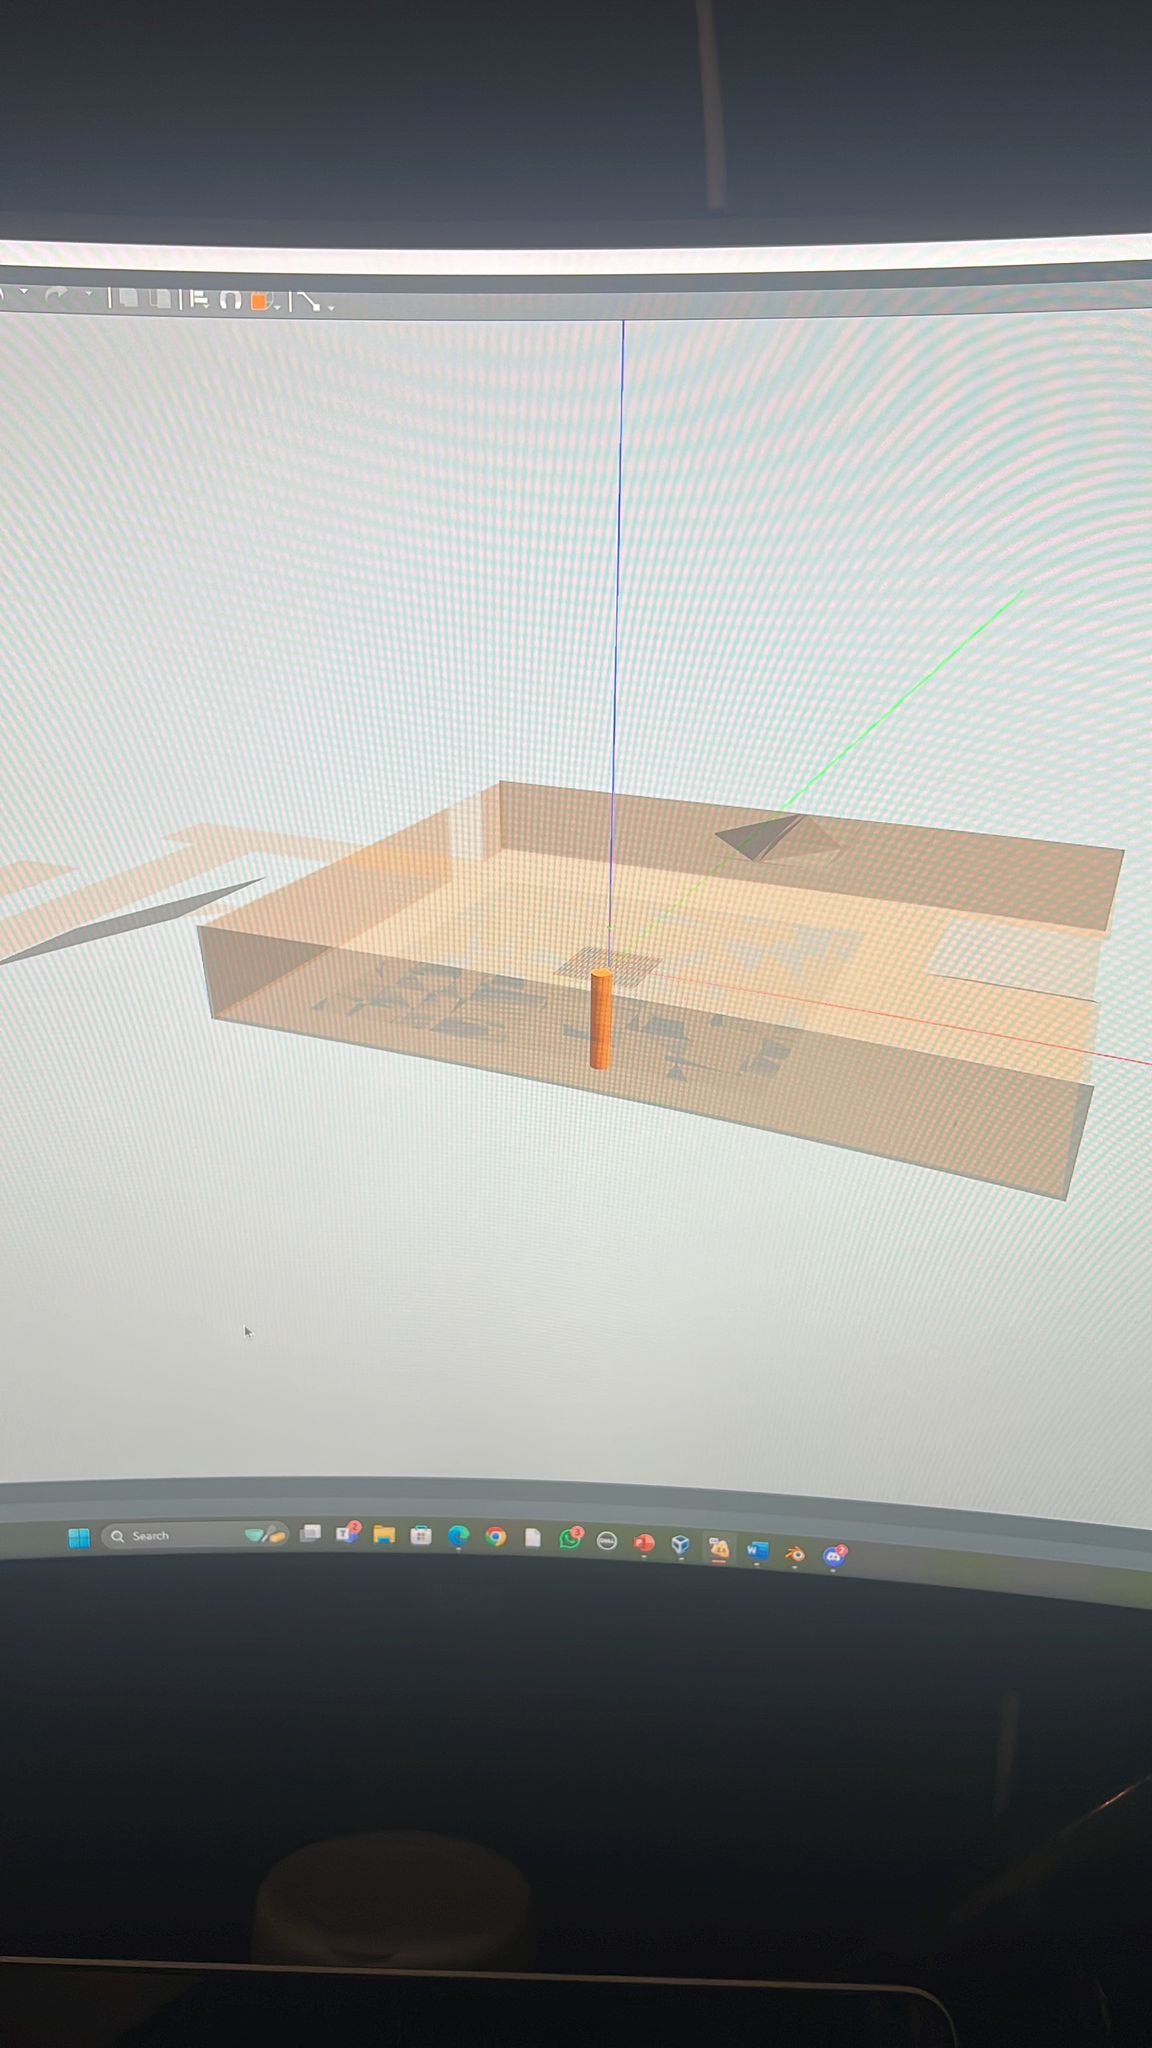Image resolution: width=1152 pixels, height=2048 pixels.
Task: Expand the line tool dropdown arrow
Action: [331, 308]
